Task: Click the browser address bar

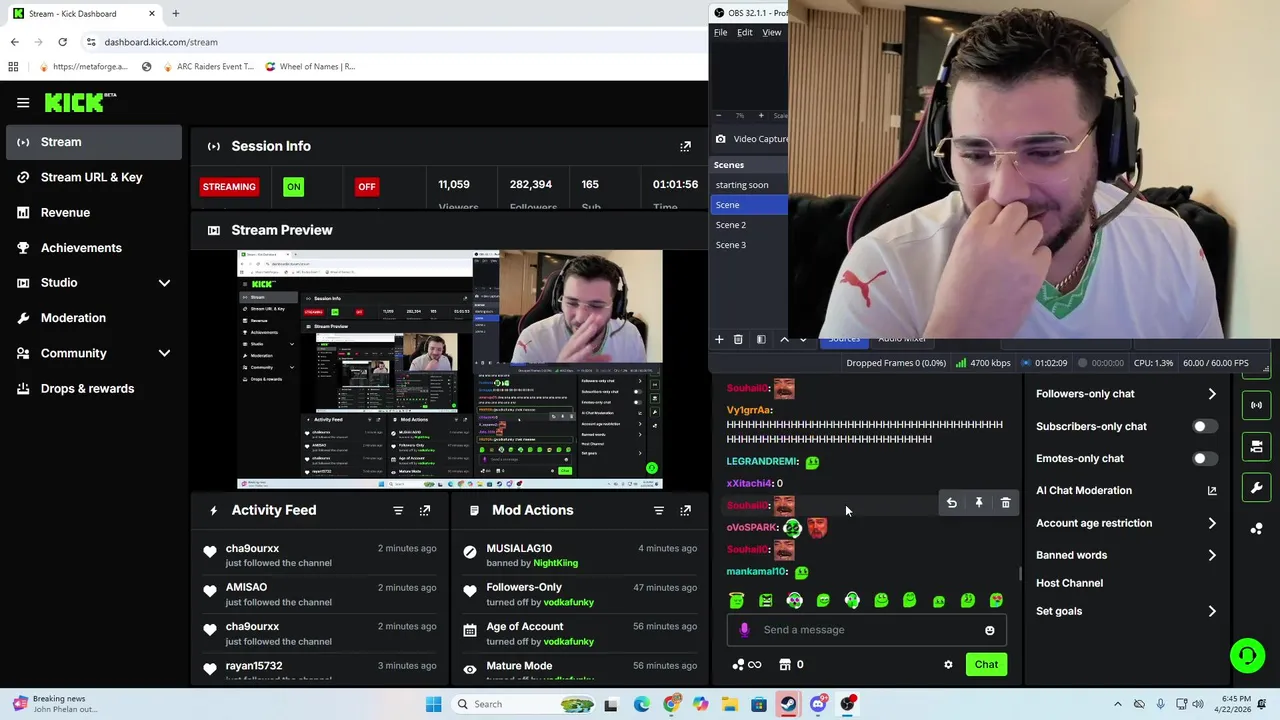Action: coord(390,42)
